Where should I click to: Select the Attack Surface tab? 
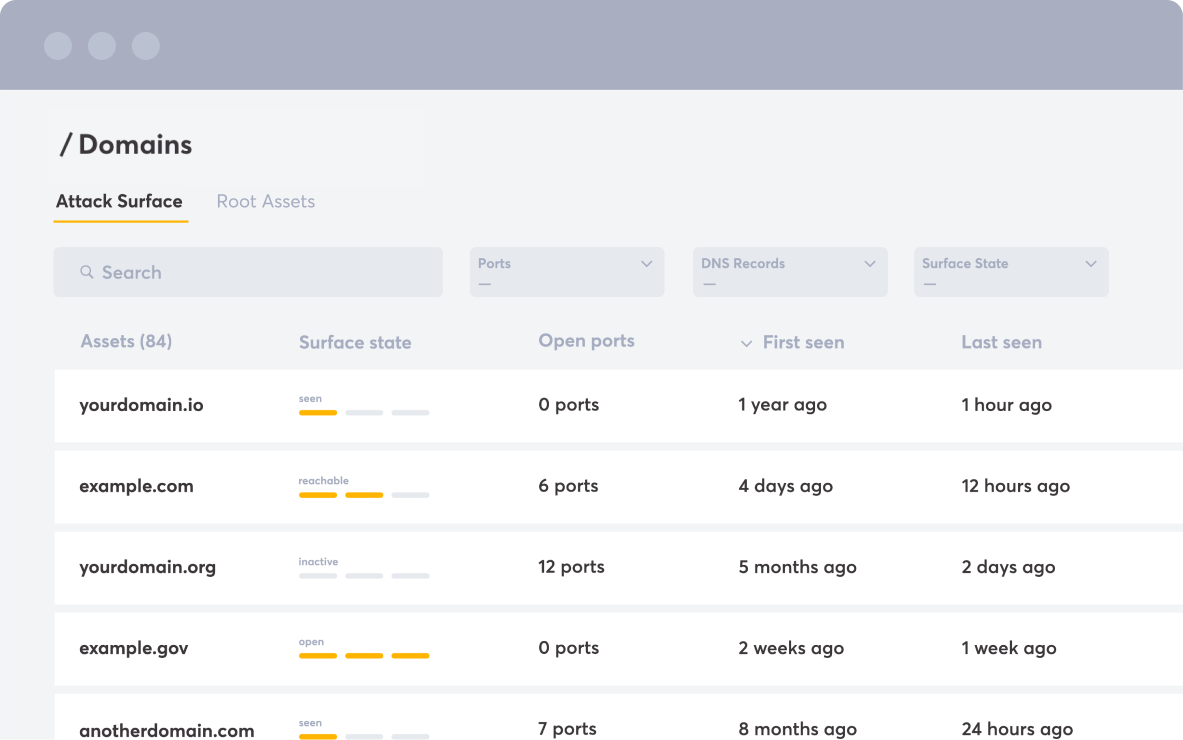click(119, 201)
